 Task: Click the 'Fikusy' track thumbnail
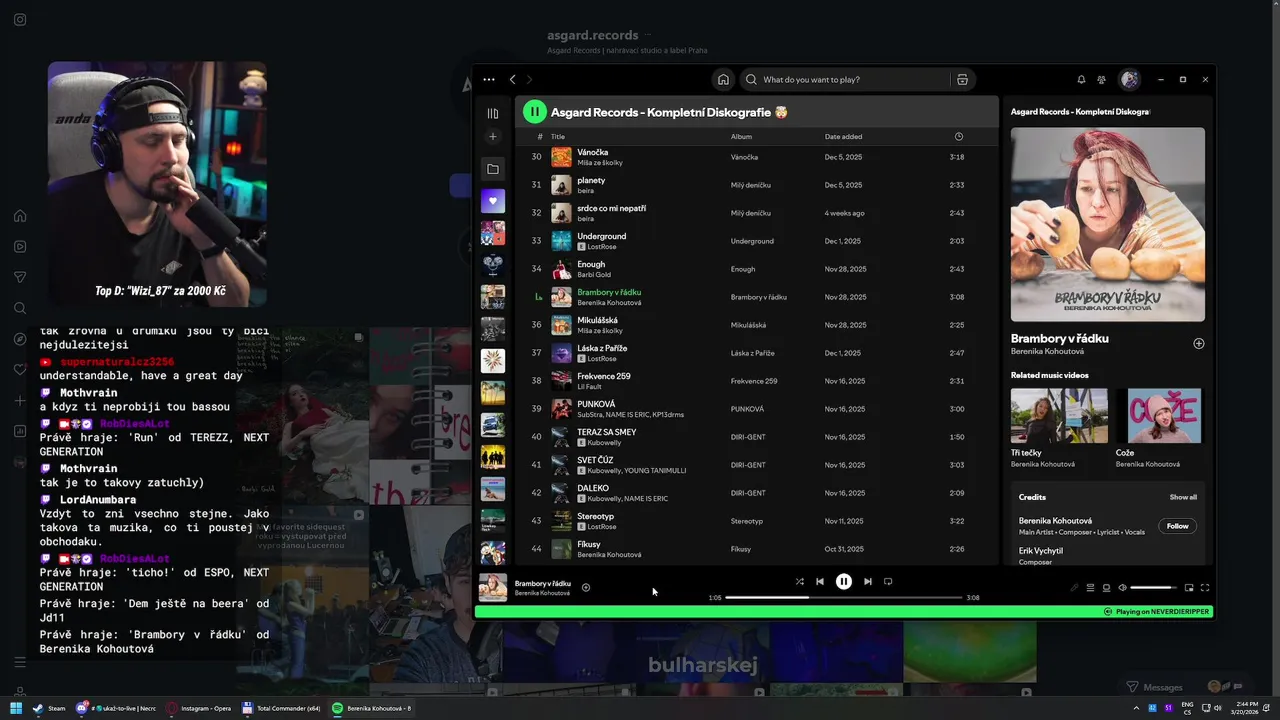tap(562, 549)
